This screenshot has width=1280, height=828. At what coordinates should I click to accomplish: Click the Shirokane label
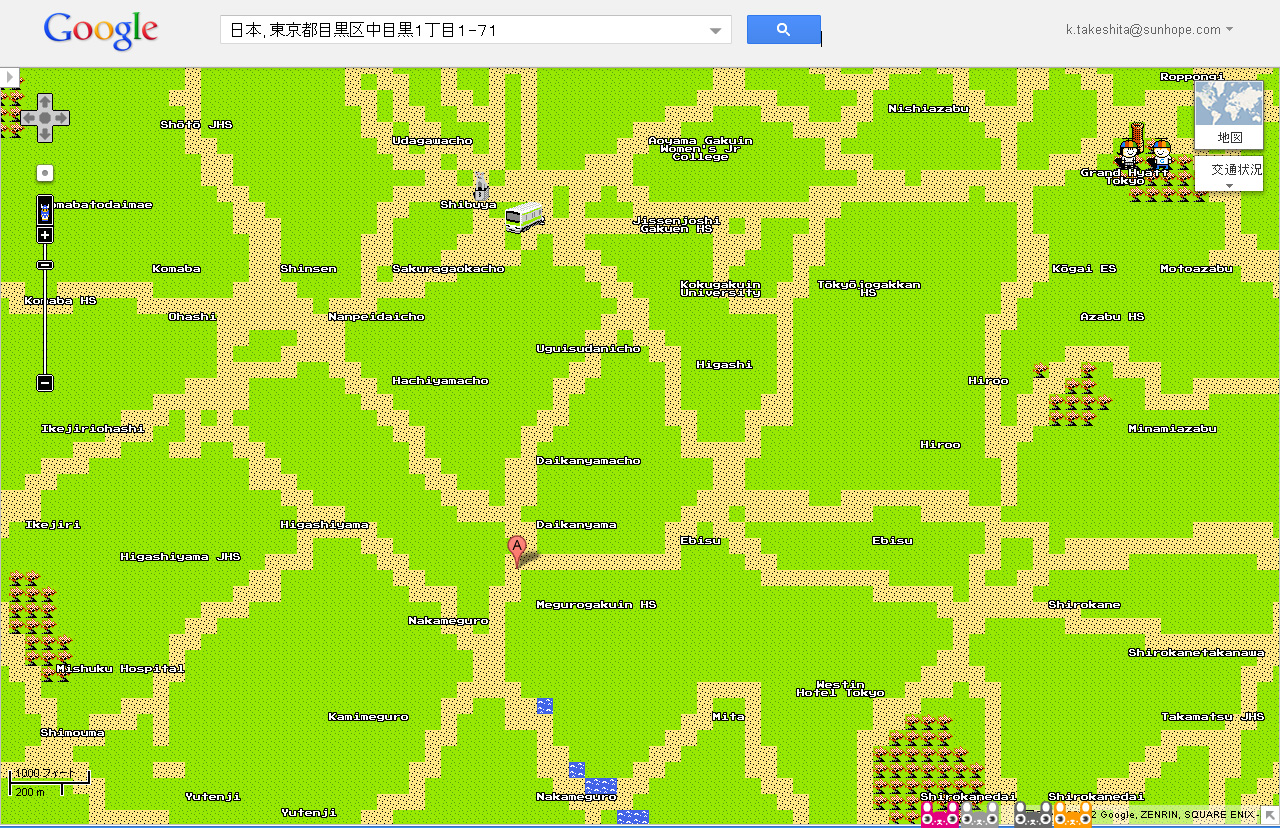[x=1084, y=605]
